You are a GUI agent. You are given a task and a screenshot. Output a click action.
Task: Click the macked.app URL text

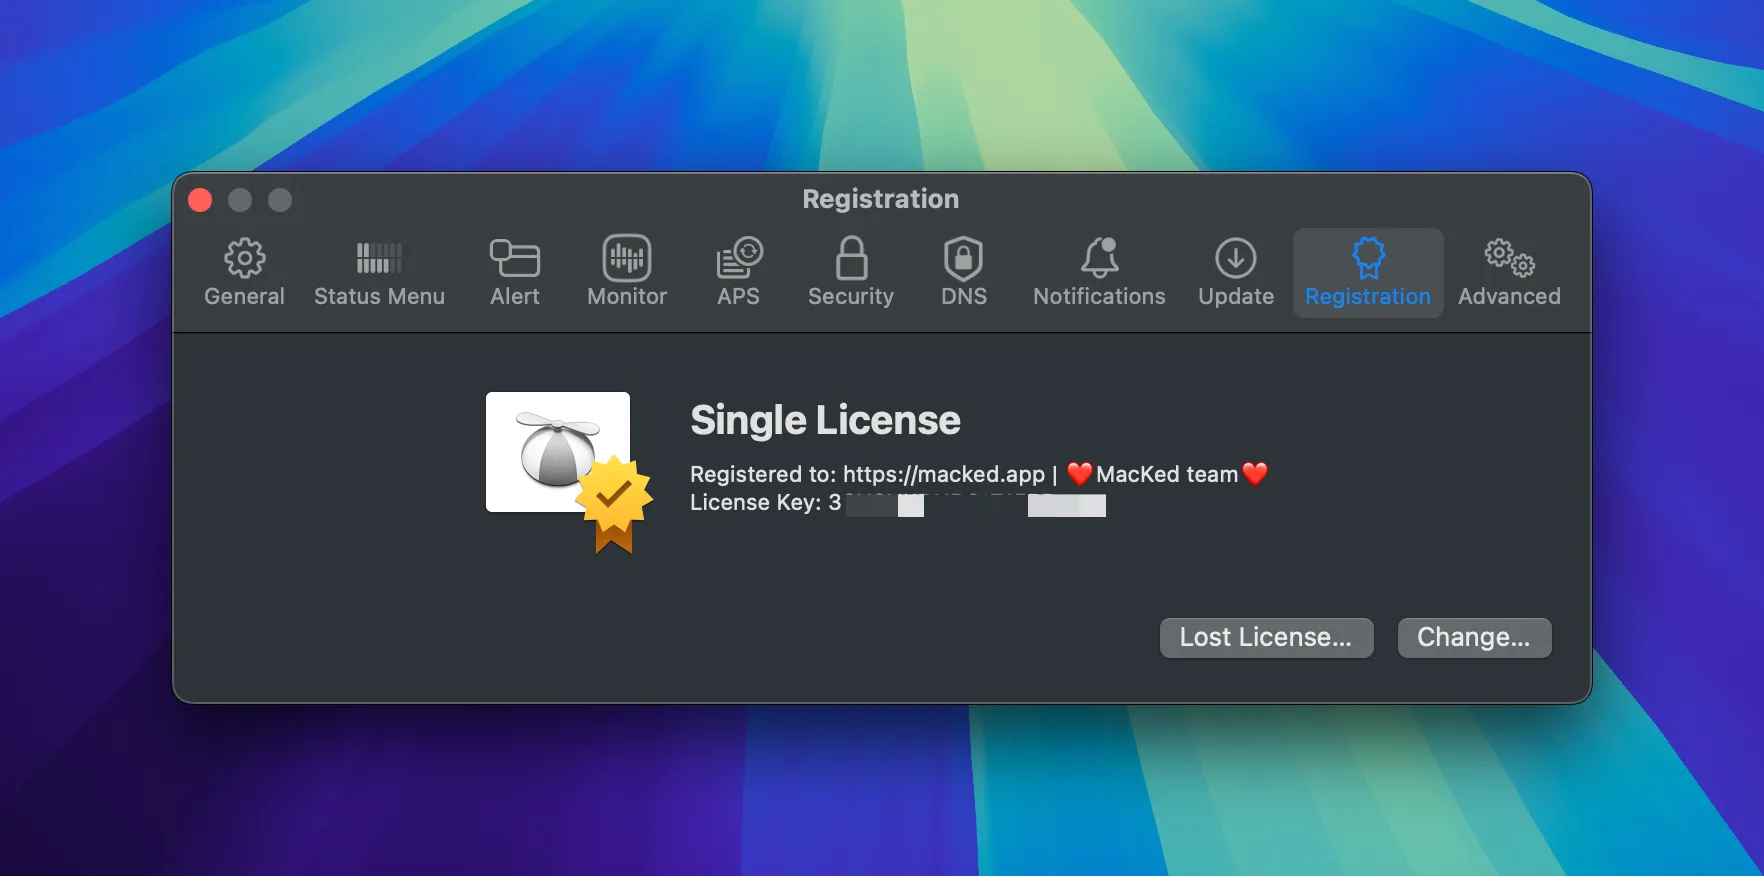pos(943,474)
